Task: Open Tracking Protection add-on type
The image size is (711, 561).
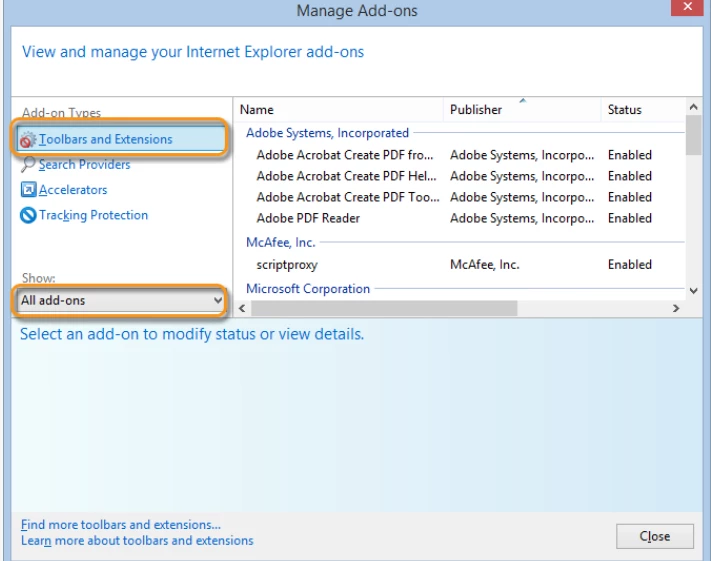Action: [x=93, y=215]
